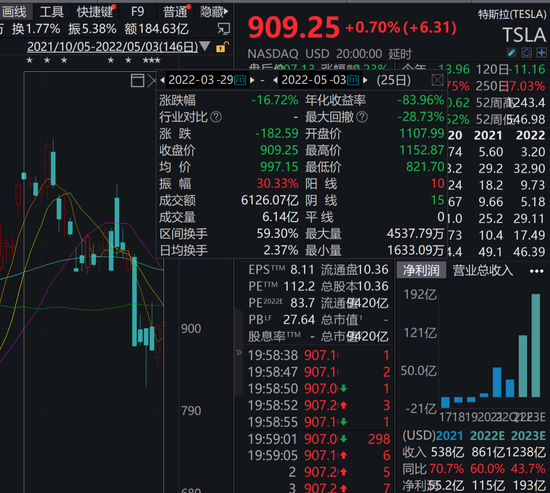This screenshot has width=550, height=493.
Task: Click the TSLA ticker symbol
Action: [524, 35]
